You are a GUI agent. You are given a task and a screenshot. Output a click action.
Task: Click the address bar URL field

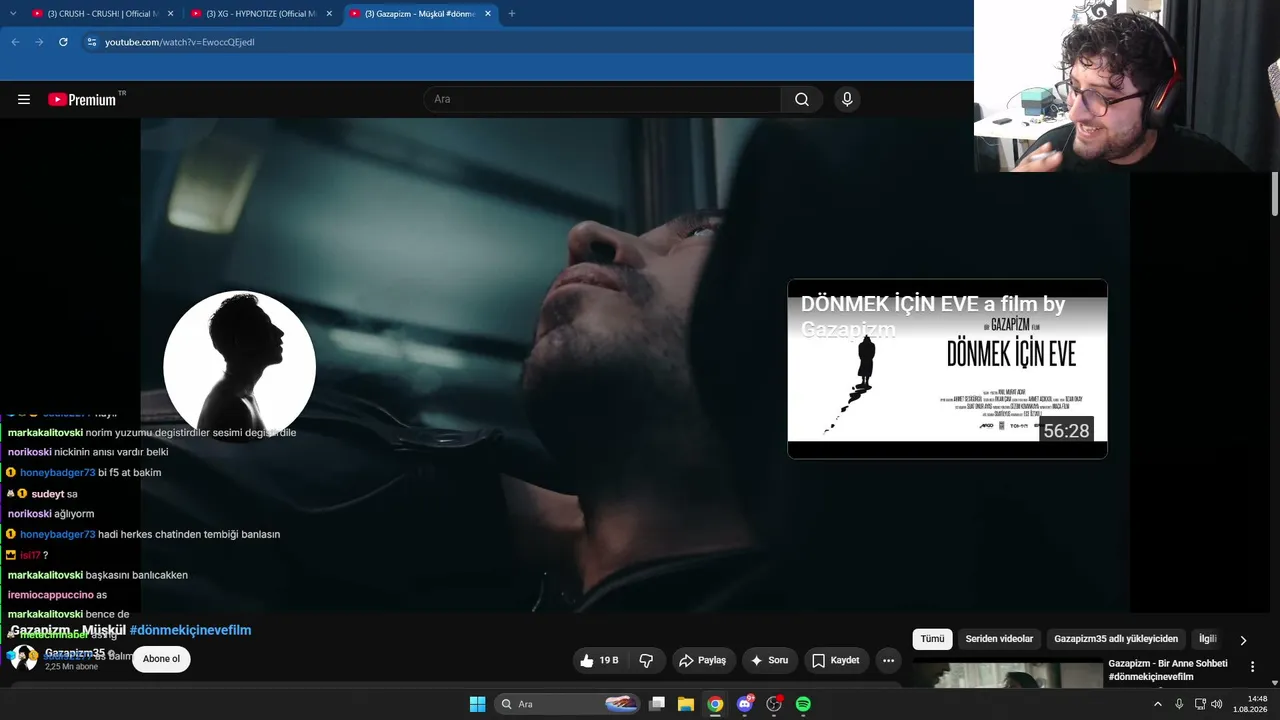pos(530,42)
